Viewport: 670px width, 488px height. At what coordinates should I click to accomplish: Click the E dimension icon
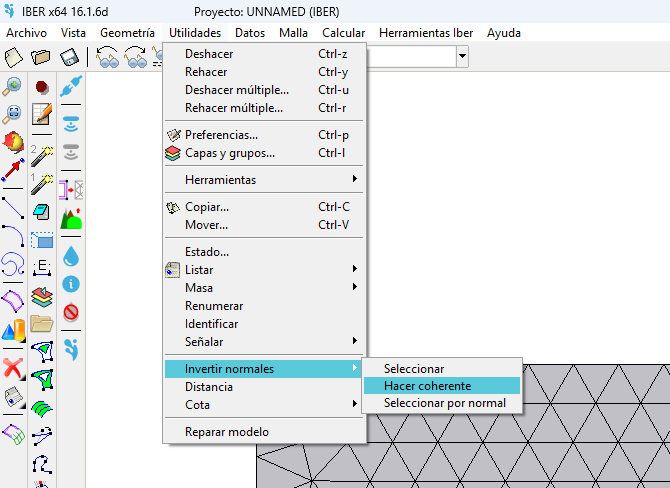pos(42,267)
